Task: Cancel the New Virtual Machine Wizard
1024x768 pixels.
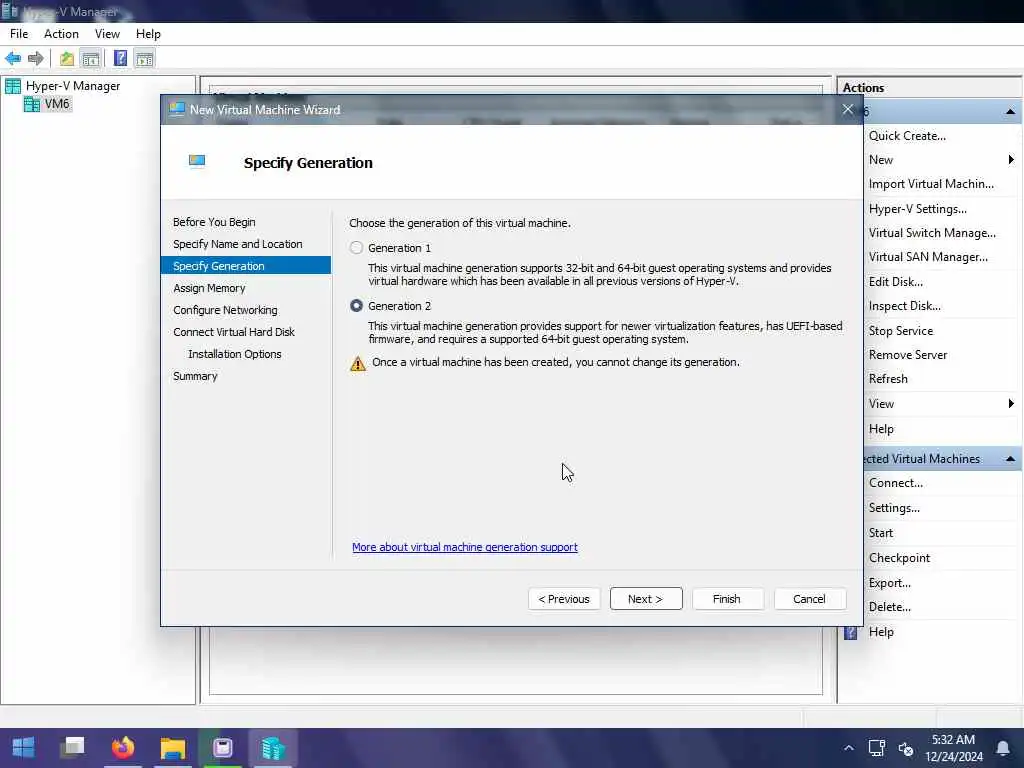Action: [809, 599]
